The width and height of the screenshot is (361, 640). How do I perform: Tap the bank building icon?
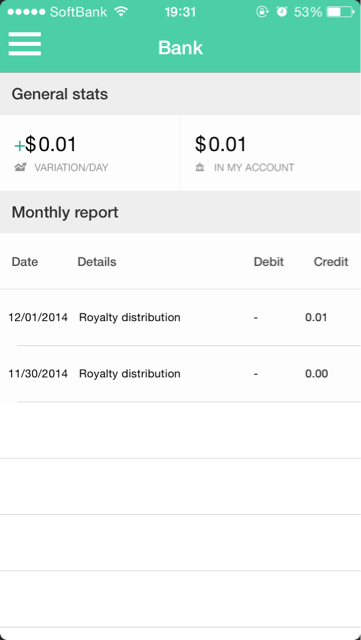[x=200, y=167]
